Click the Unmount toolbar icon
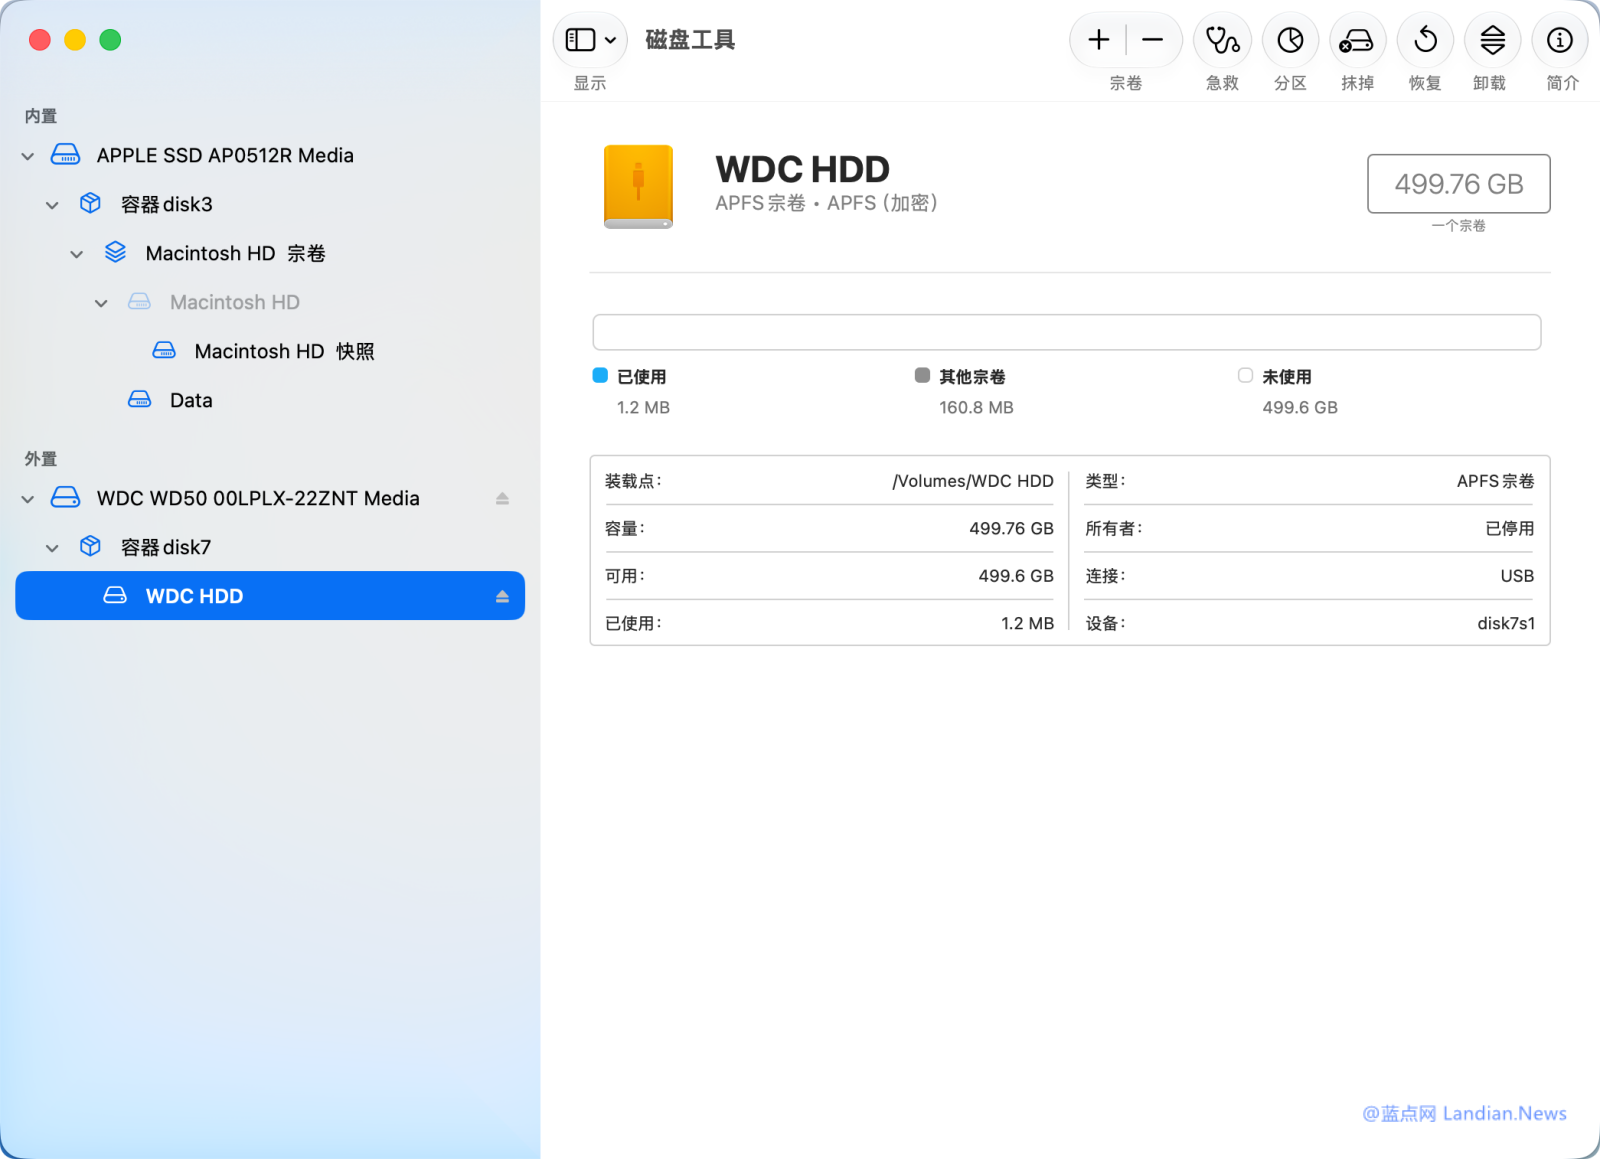Viewport: 1600px width, 1159px height. [x=1492, y=40]
